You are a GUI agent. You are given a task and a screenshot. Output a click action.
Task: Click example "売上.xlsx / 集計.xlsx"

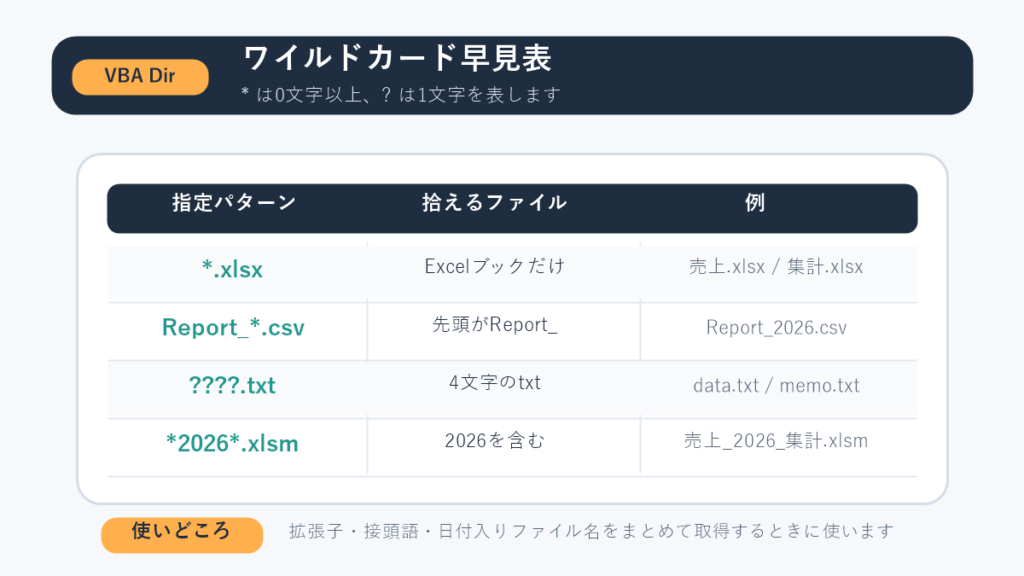tap(776, 266)
